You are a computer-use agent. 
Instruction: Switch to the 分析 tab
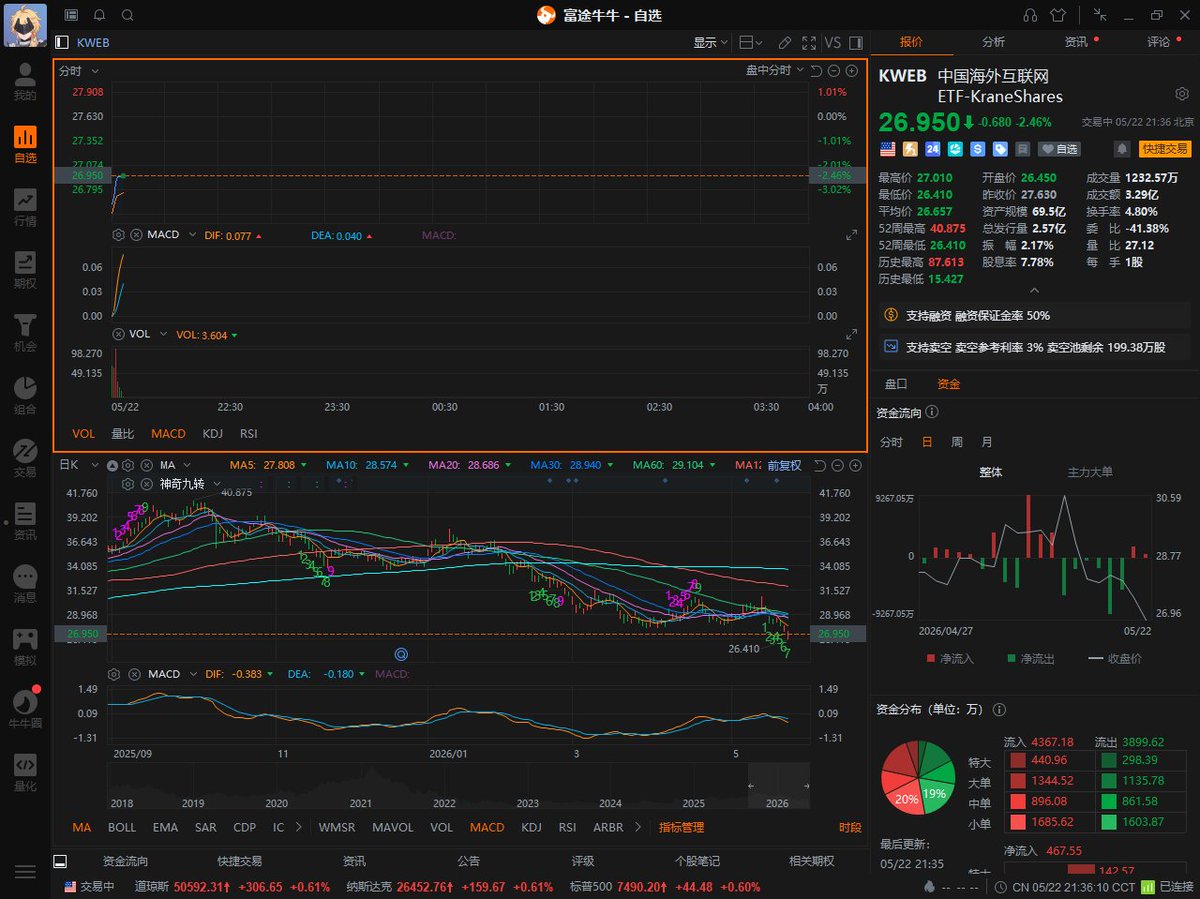(x=993, y=42)
